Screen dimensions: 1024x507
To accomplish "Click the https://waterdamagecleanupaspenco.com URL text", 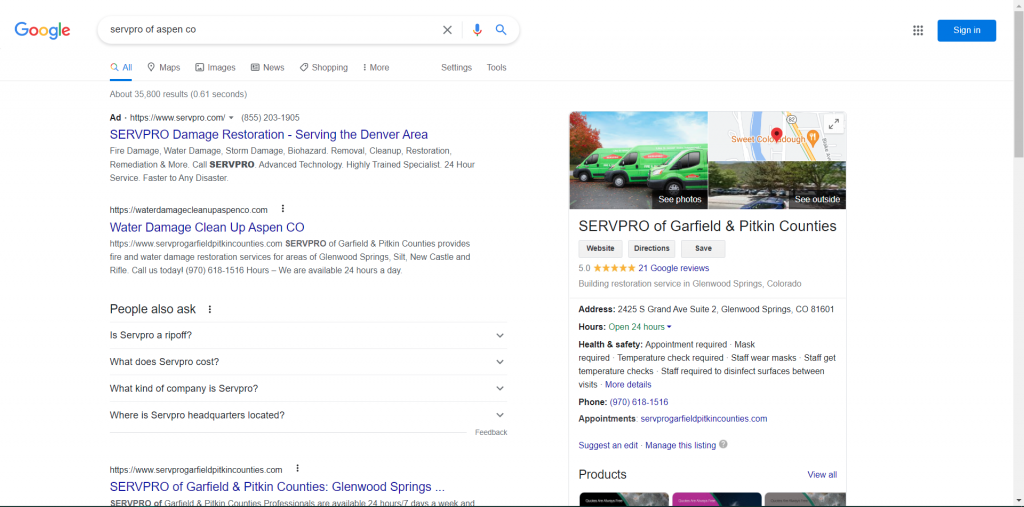I will (189, 210).
